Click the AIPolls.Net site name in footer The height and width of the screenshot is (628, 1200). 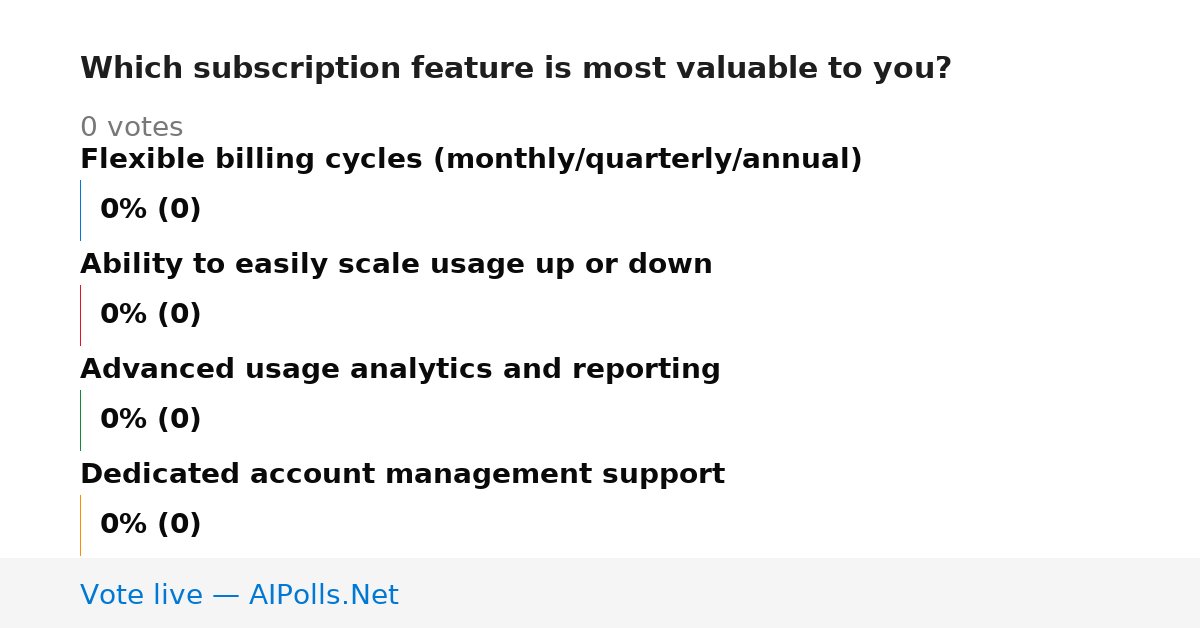click(323, 596)
